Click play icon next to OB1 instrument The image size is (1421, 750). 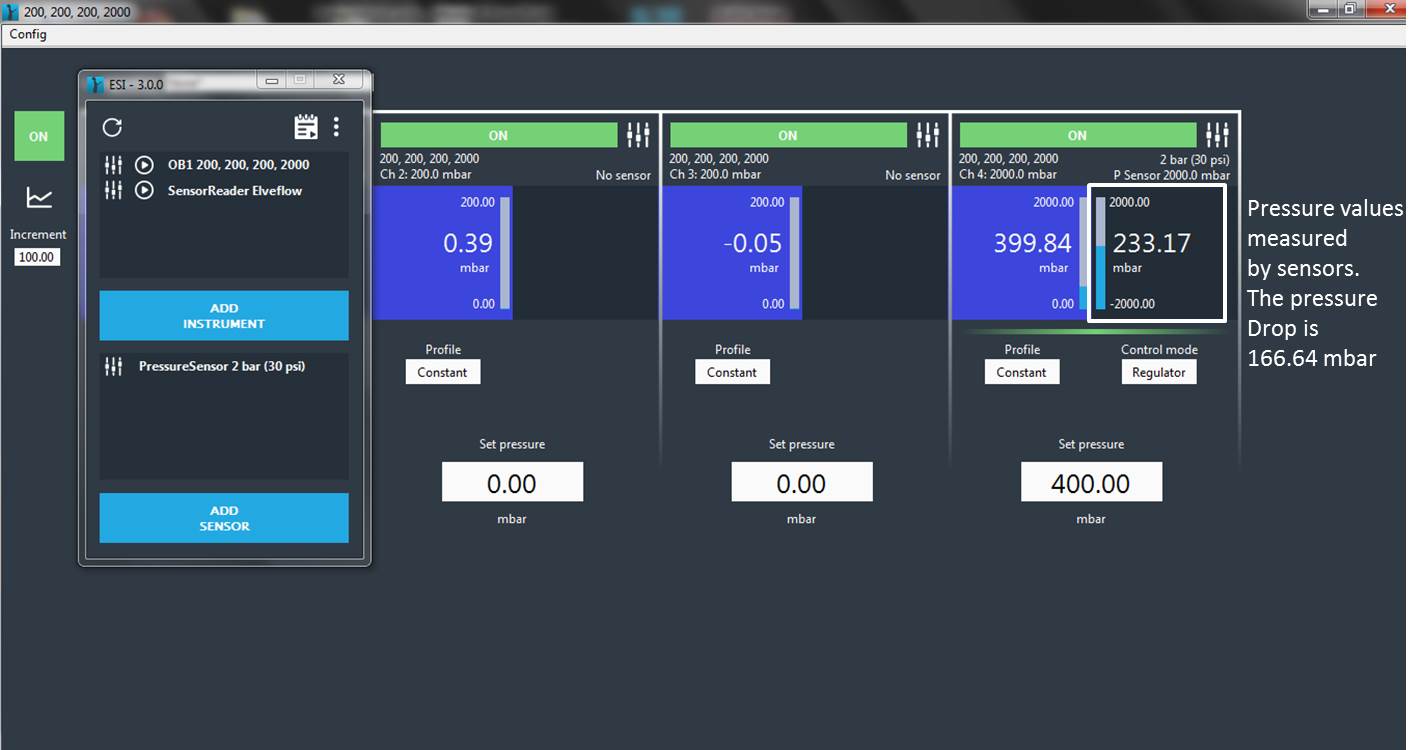[x=144, y=165]
